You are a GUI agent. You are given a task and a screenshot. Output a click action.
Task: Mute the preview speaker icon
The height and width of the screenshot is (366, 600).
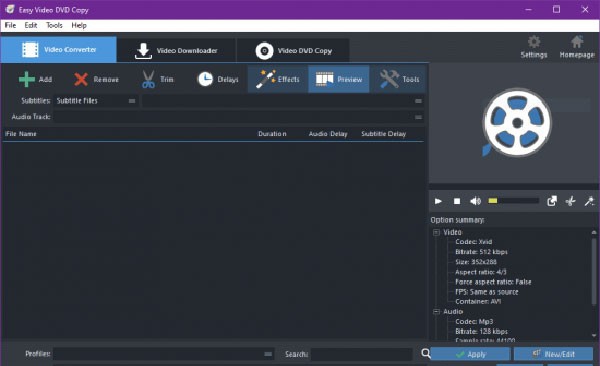(475, 201)
